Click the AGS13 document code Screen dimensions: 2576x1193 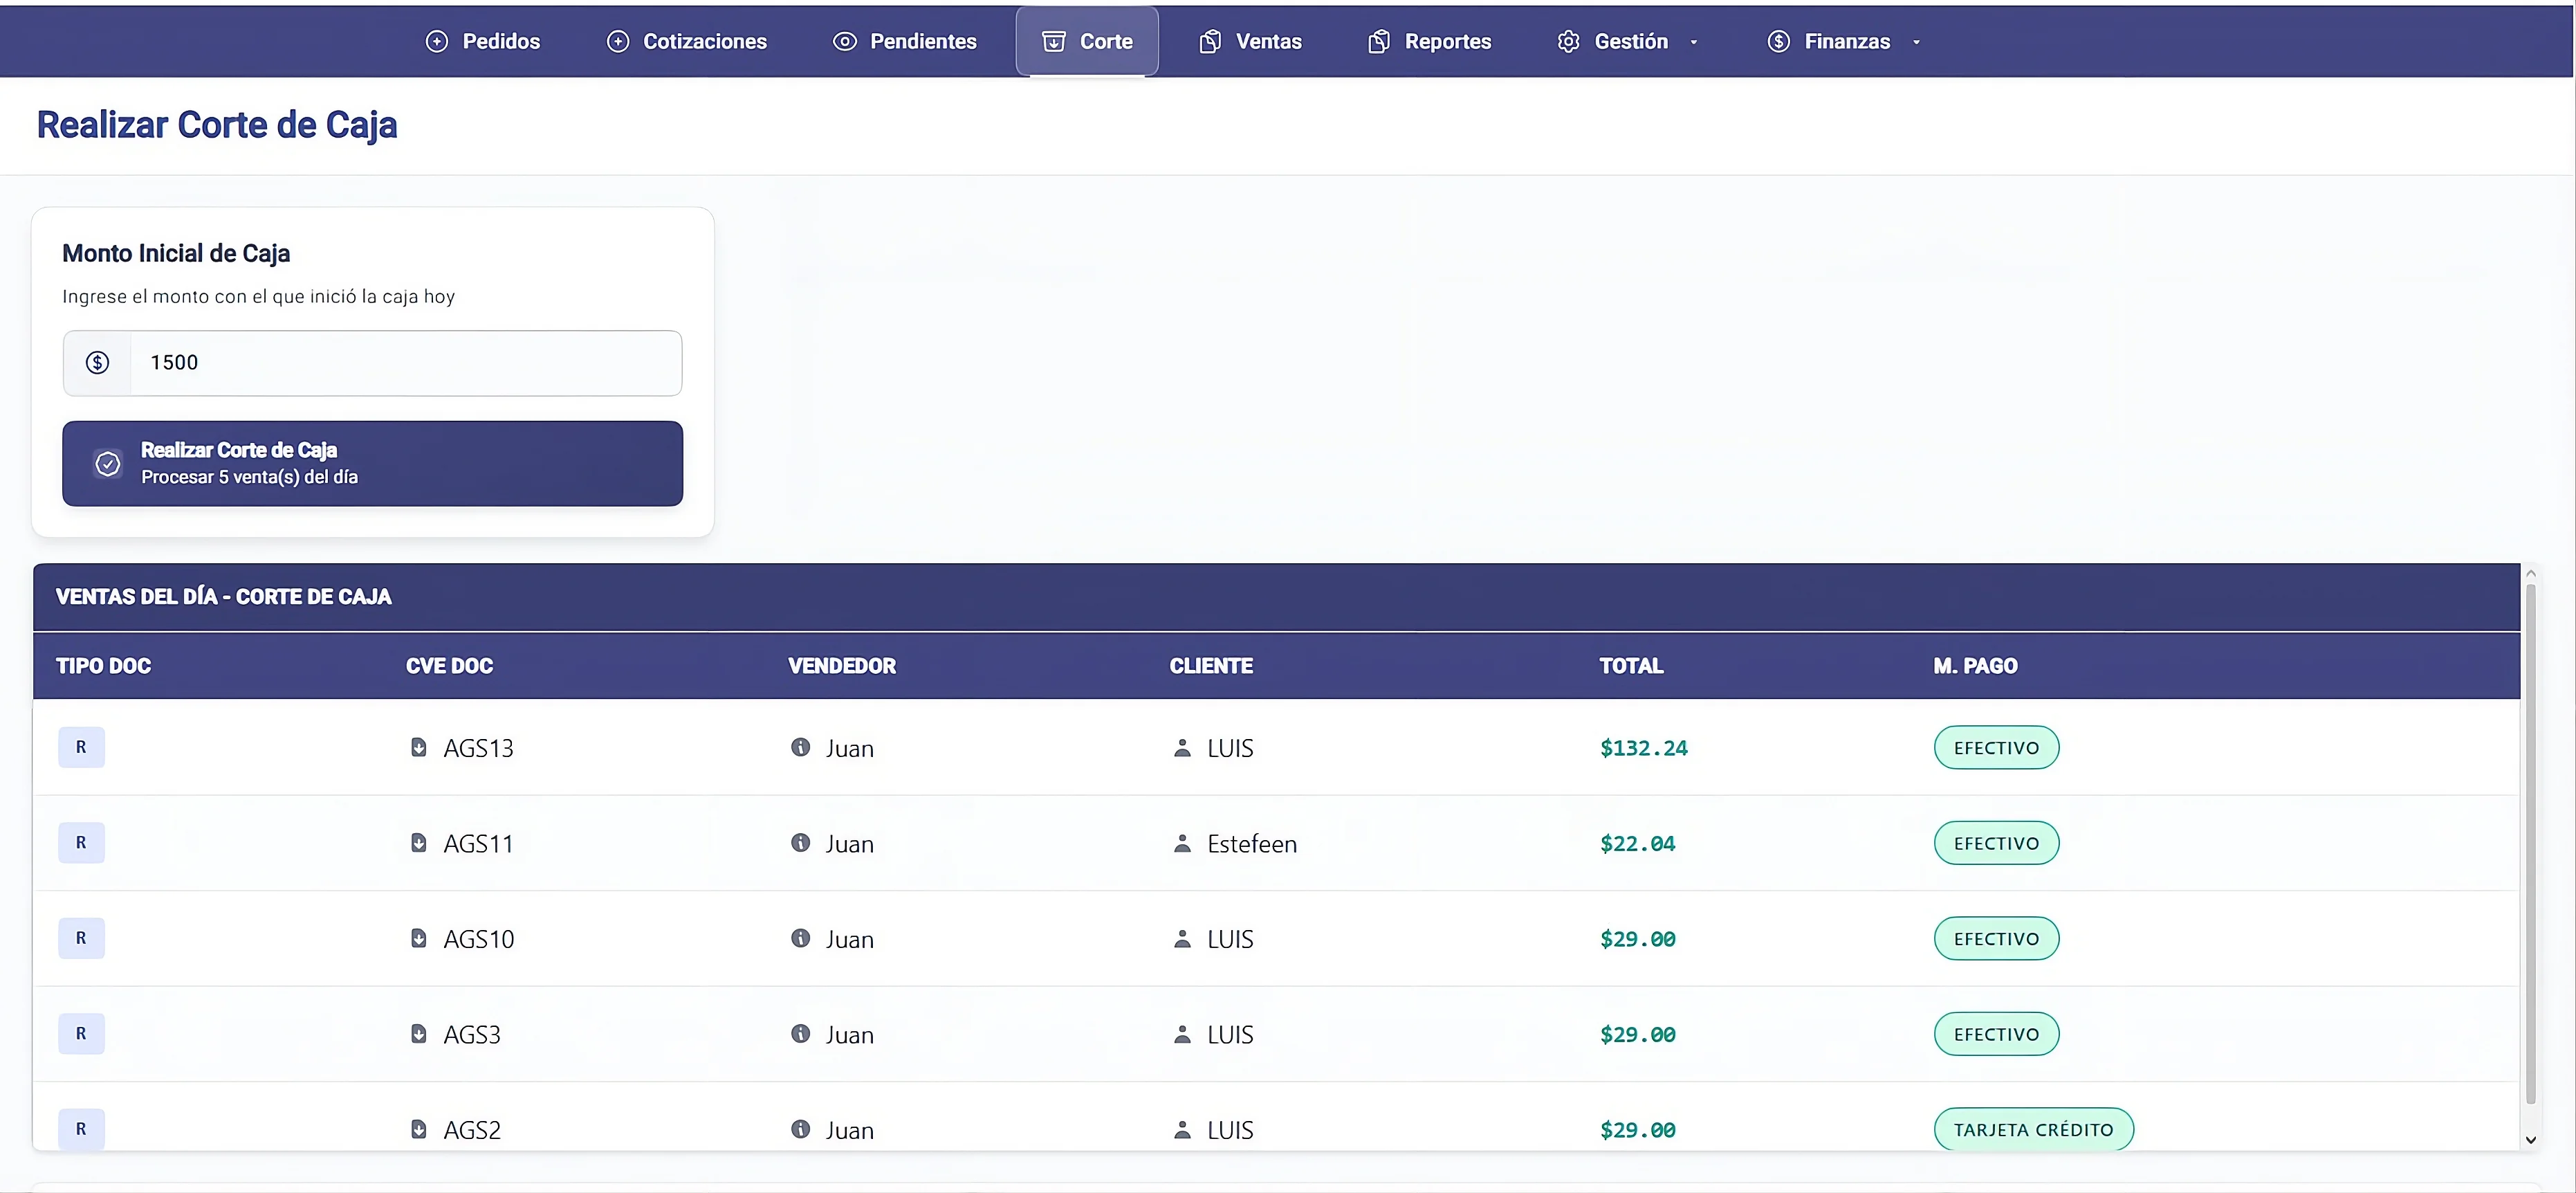point(478,748)
